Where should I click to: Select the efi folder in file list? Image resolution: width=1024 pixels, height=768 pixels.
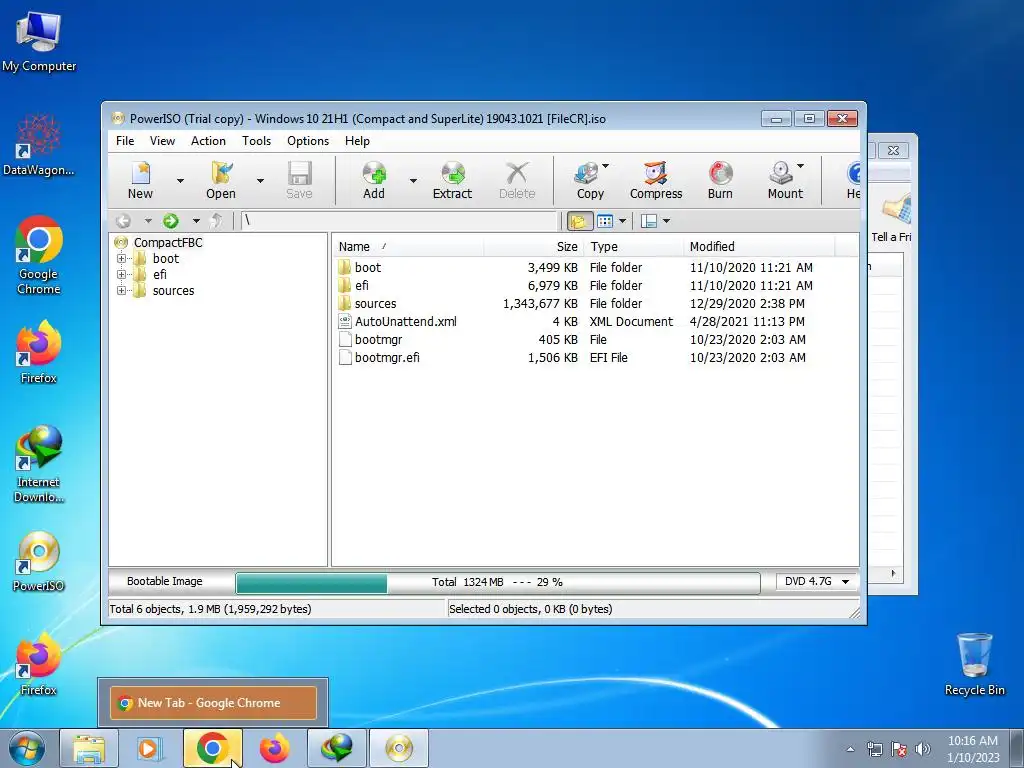(361, 285)
